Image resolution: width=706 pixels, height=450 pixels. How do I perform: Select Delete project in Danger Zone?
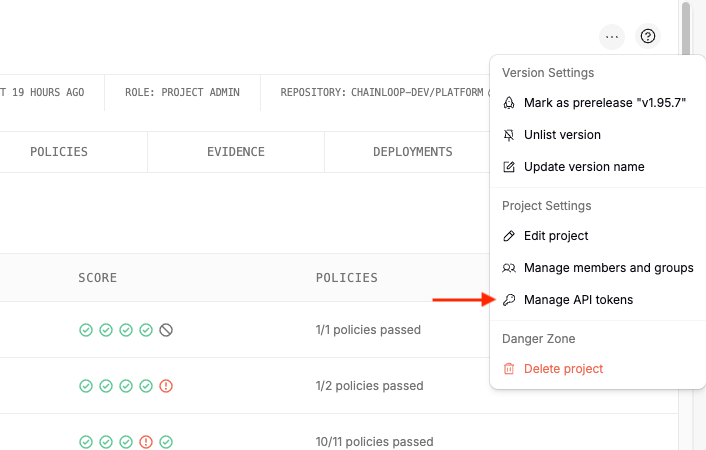[x=597, y=369]
